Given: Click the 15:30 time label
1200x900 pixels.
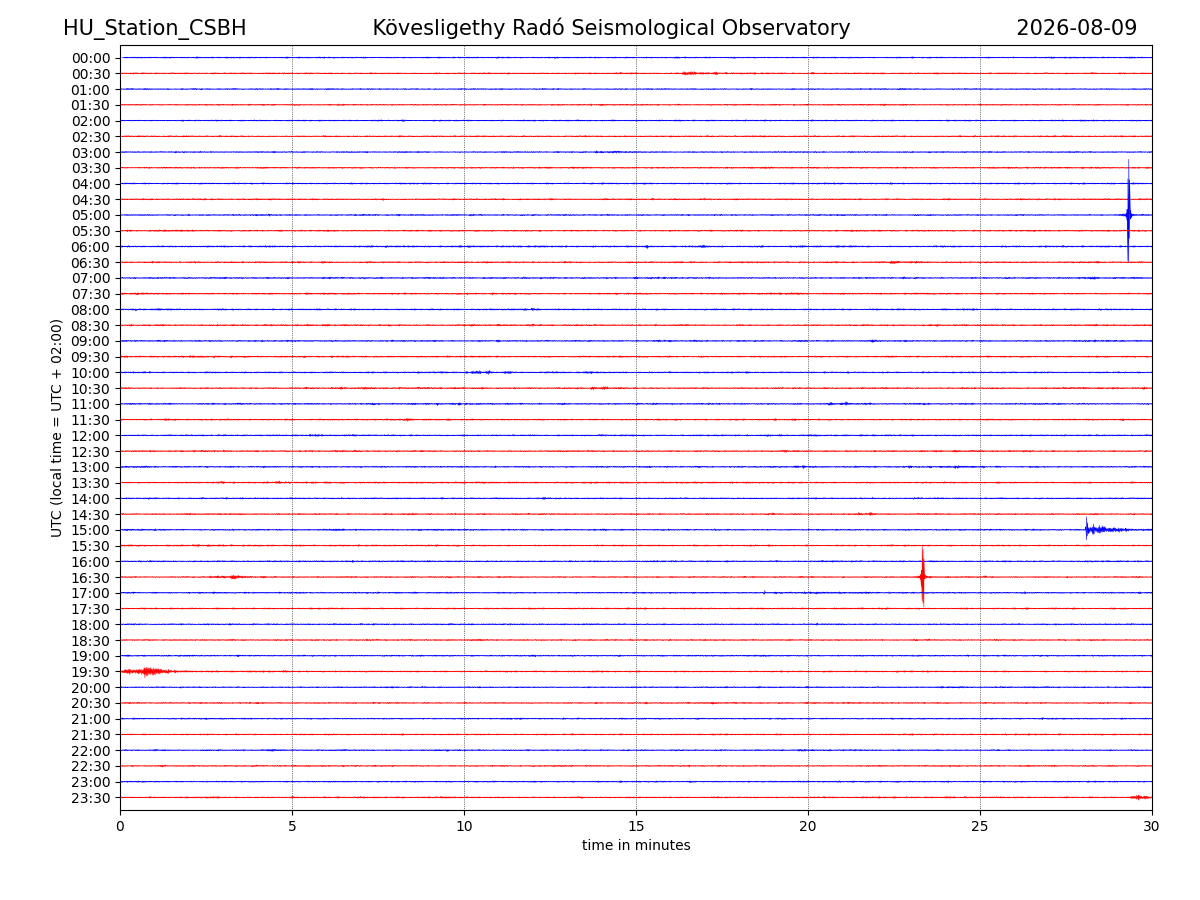Looking at the screenshot, I should coord(91,546).
